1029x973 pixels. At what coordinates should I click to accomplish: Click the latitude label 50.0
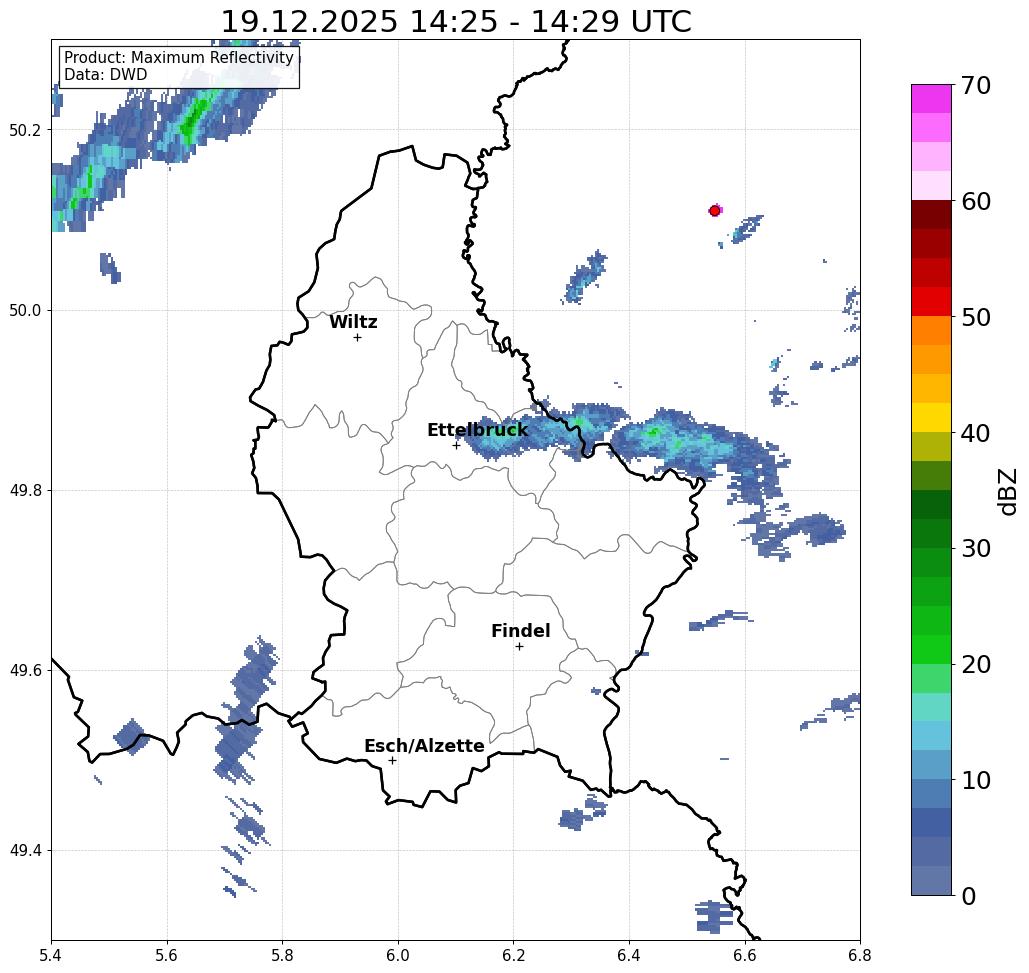[x=25, y=310]
